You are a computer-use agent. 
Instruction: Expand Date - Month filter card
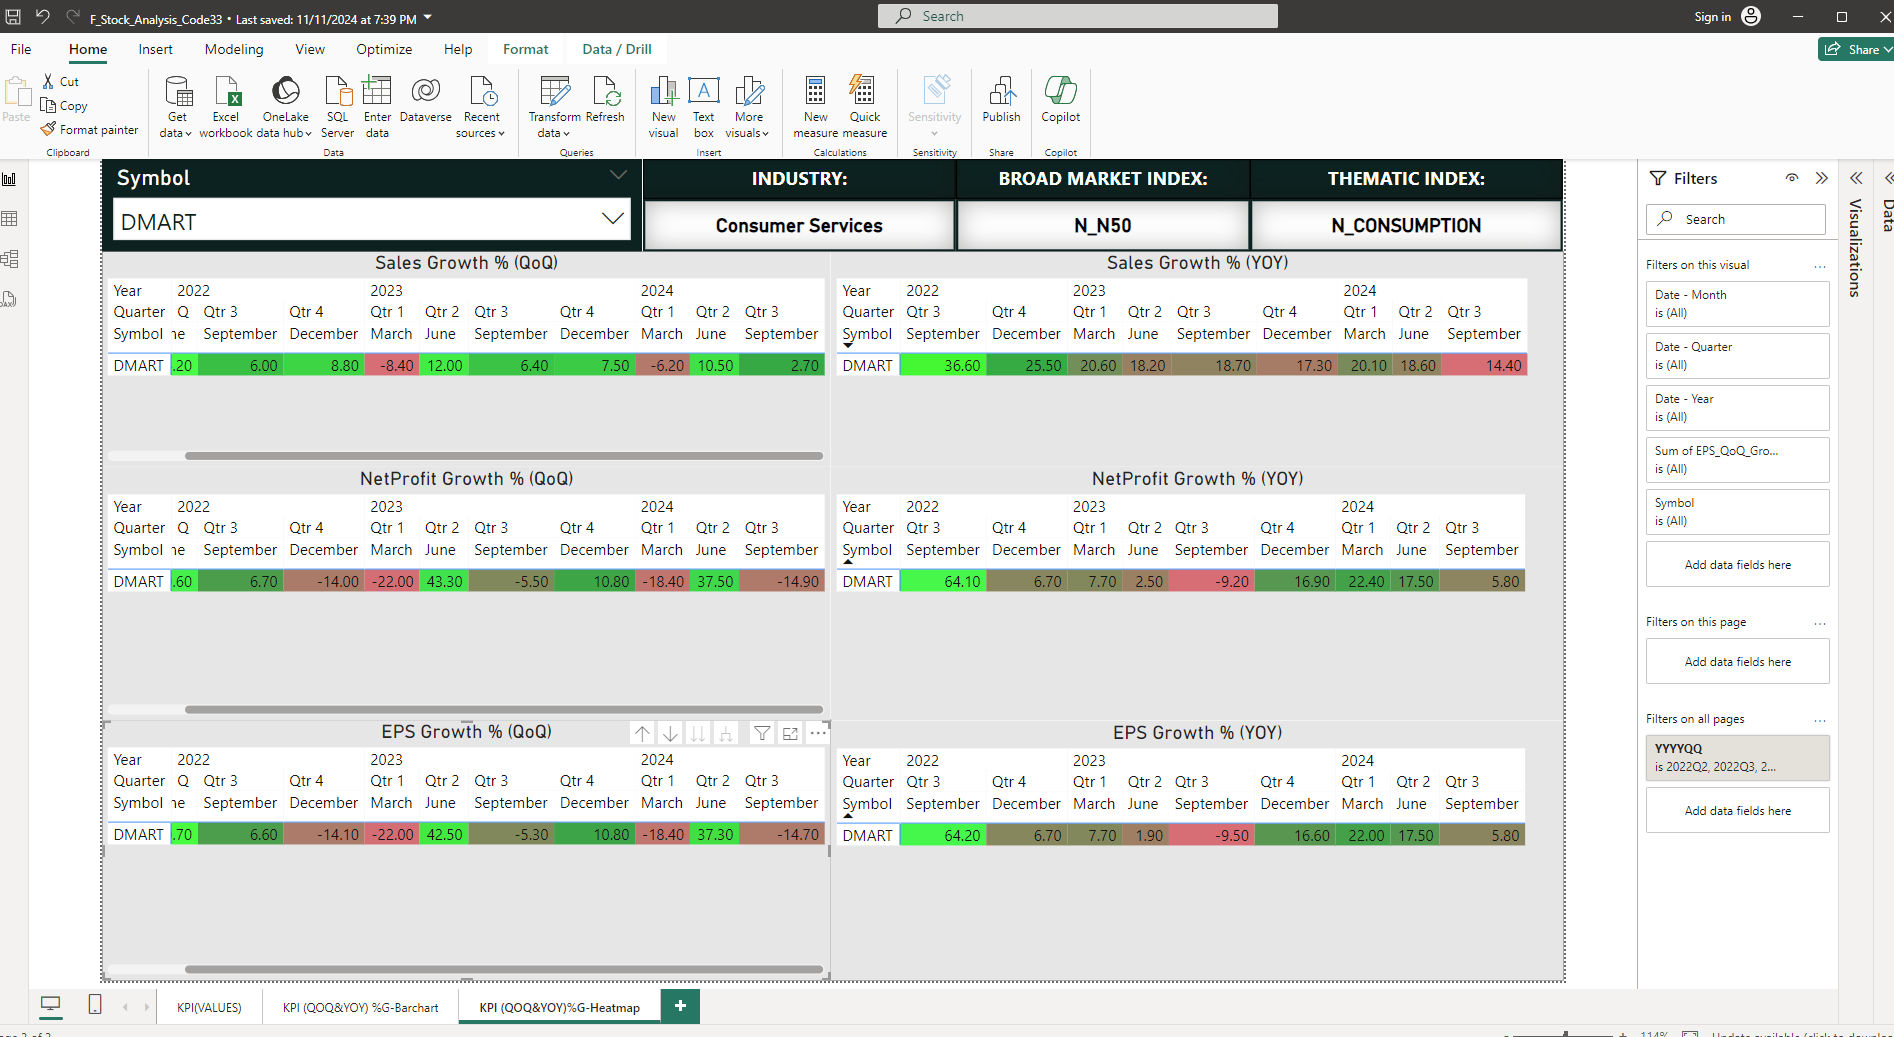1737,304
